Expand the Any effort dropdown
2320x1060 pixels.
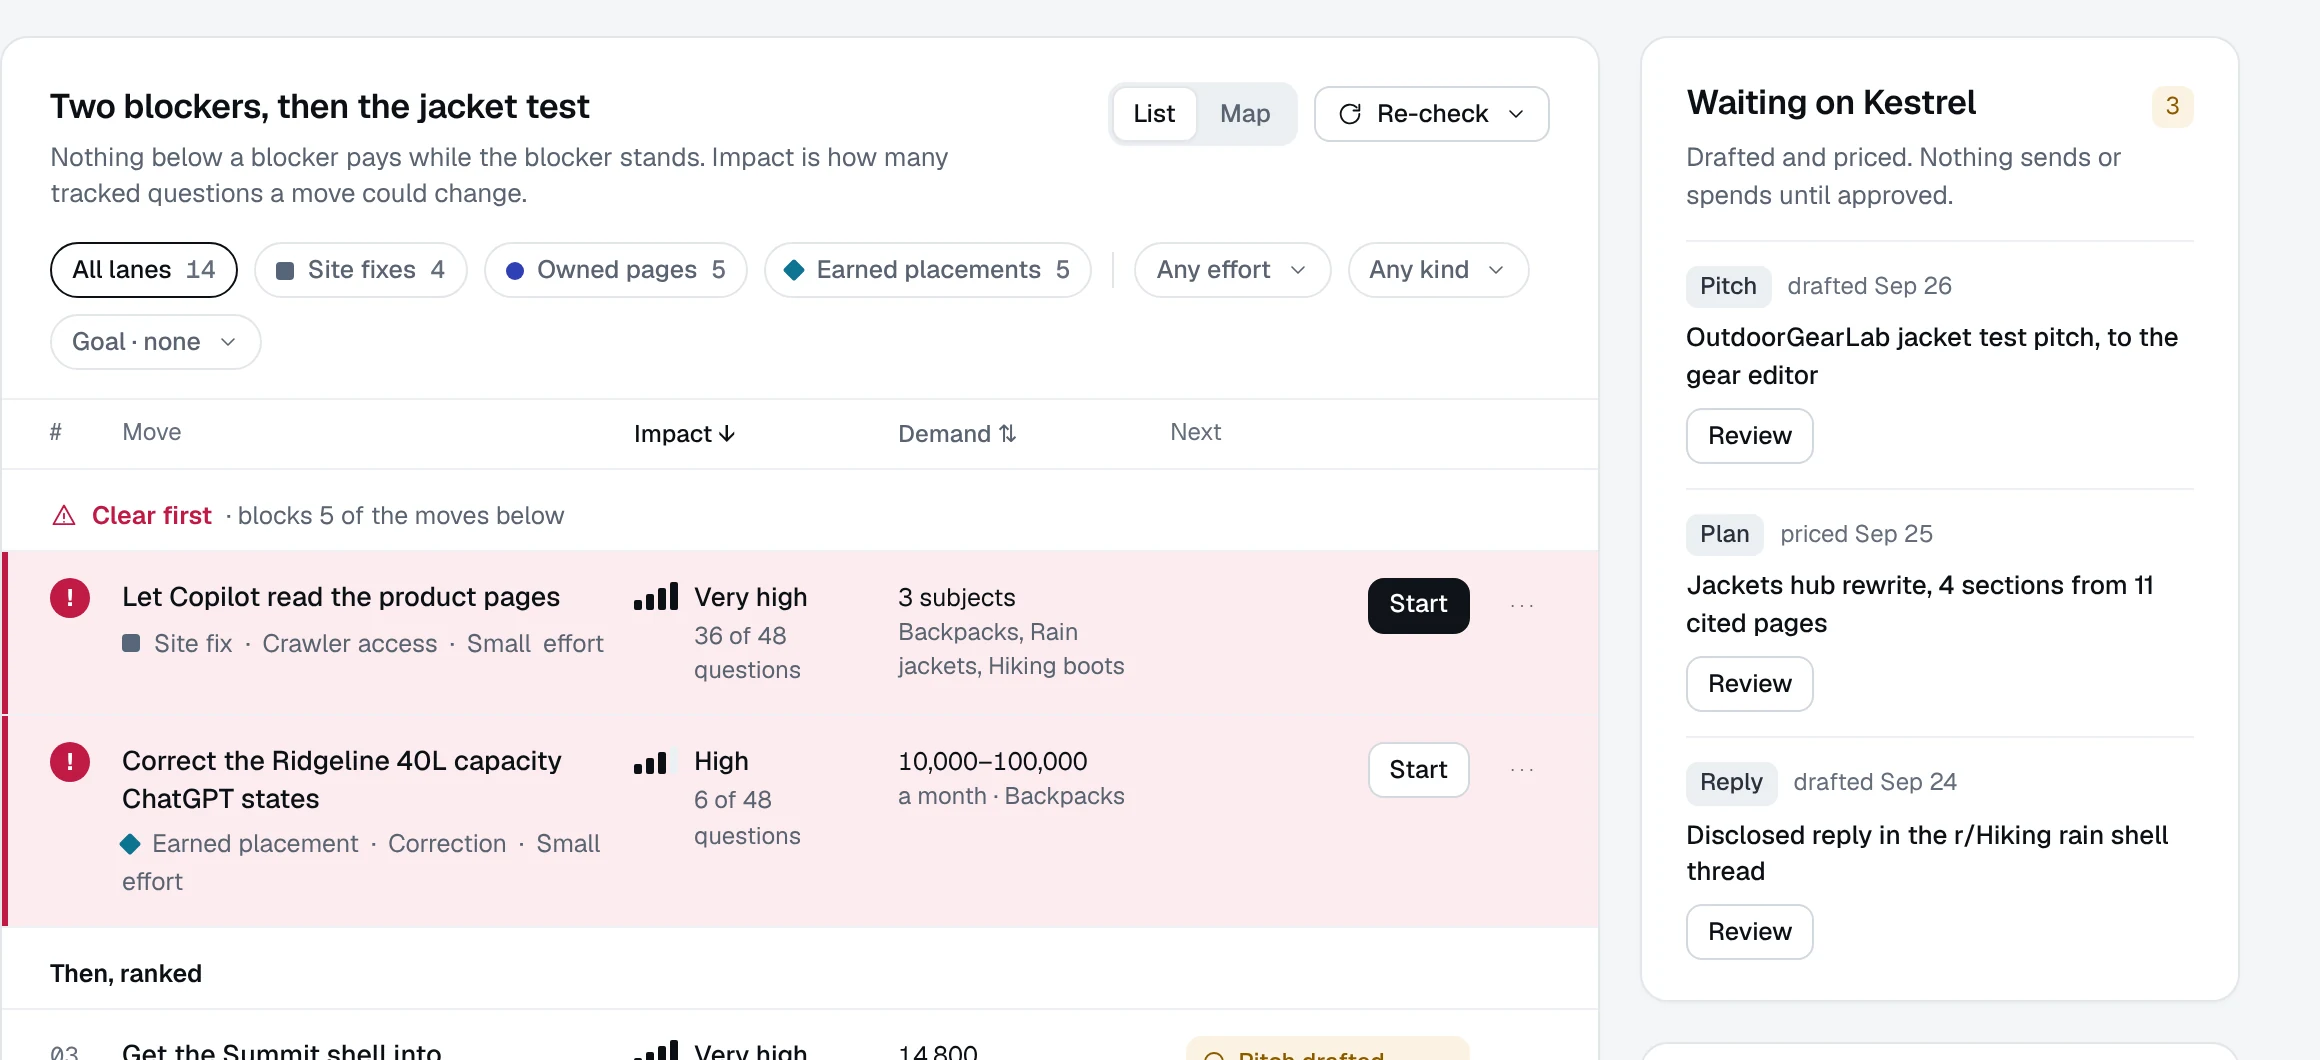pos(1232,270)
